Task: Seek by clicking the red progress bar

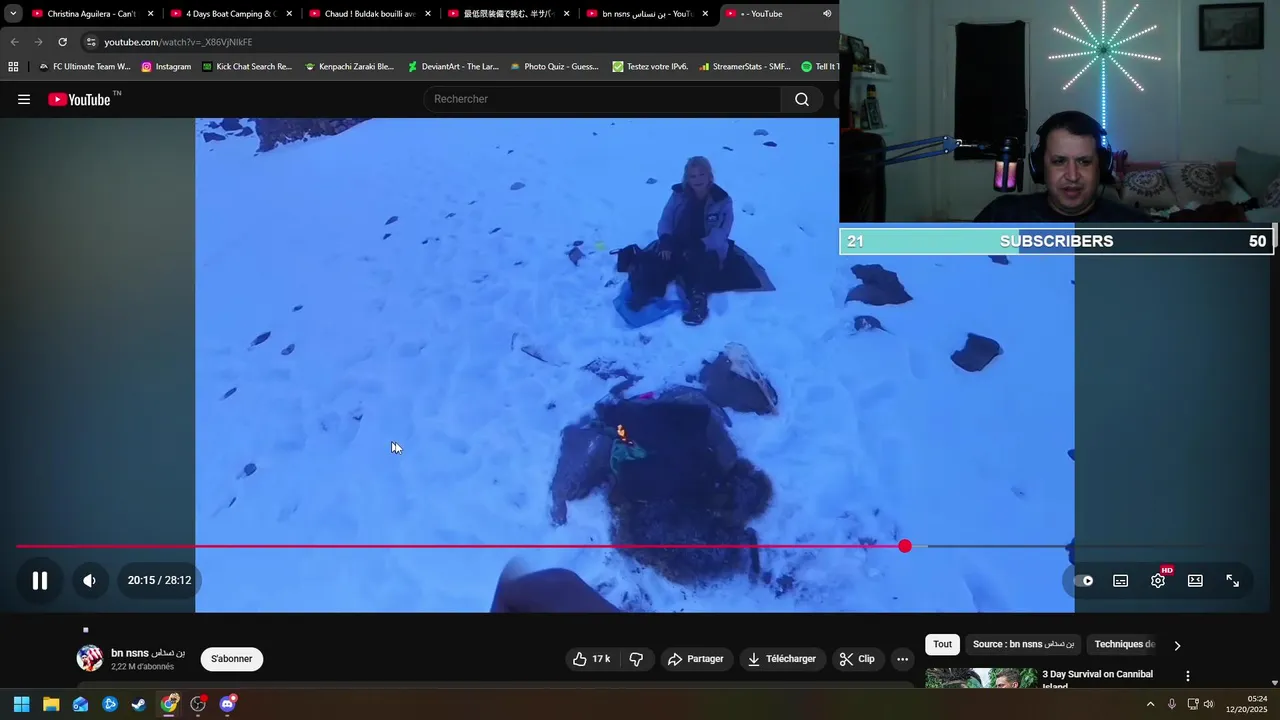Action: [x=460, y=546]
